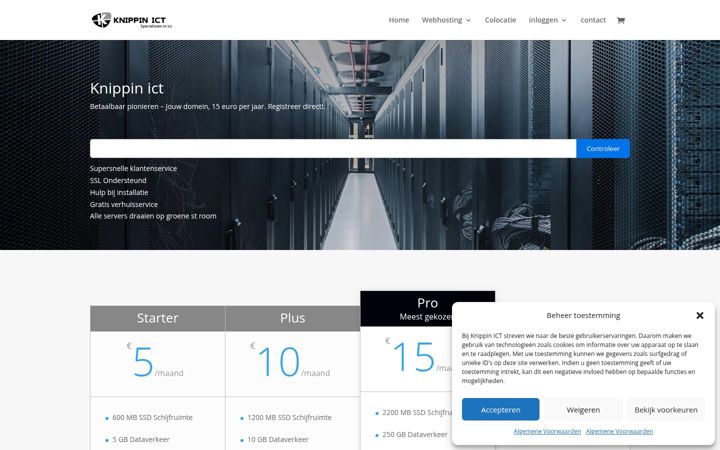Close the Beheer toestemming cookie dialog
This screenshot has height=450, width=720.
pos(700,315)
